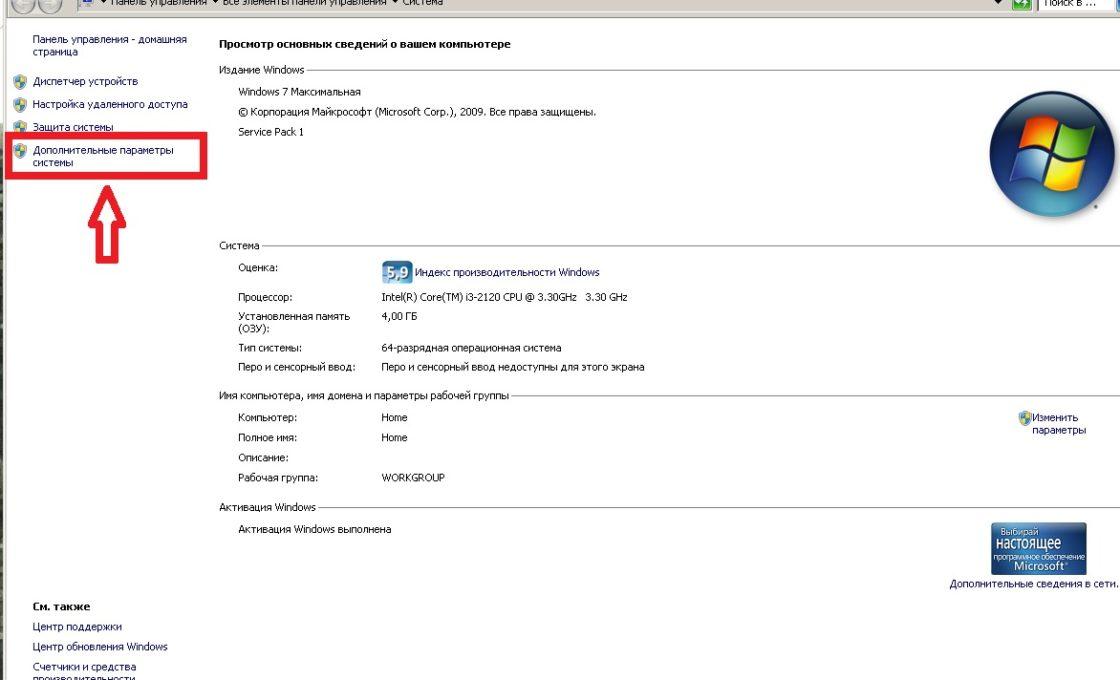This screenshot has width=1120, height=680.
Task: Click the genuine Microsoft software badge
Action: point(1039,549)
